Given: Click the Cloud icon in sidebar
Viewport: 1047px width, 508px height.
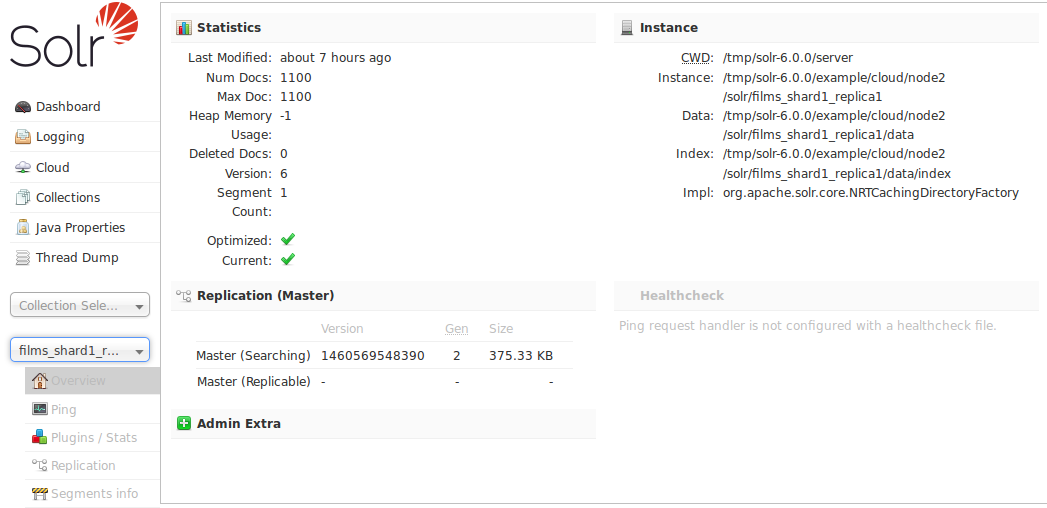Looking at the screenshot, I should 23,168.
